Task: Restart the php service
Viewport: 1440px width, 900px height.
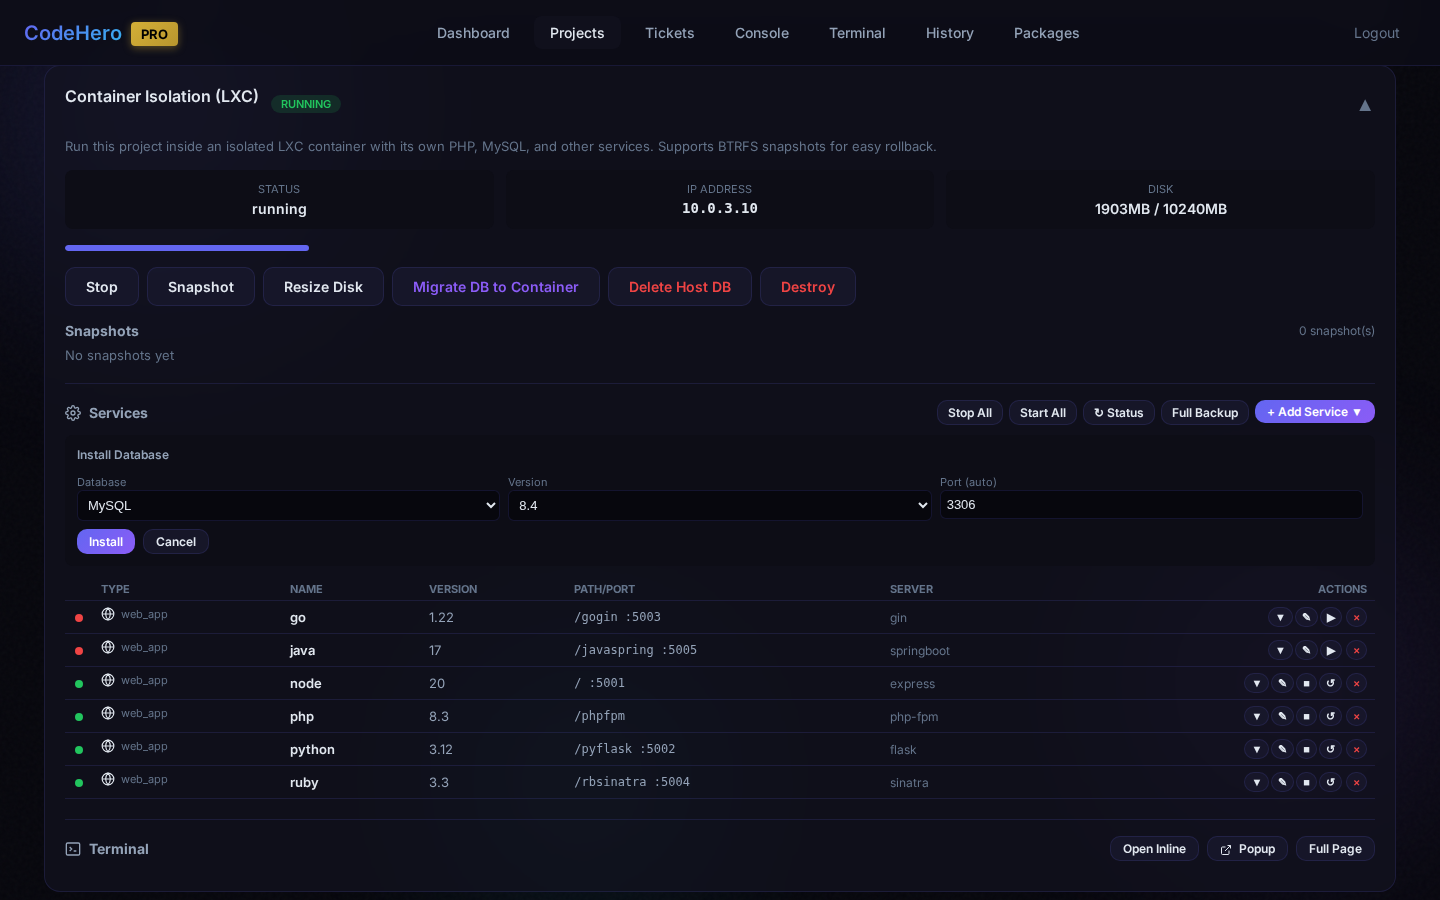Action: (1330, 717)
